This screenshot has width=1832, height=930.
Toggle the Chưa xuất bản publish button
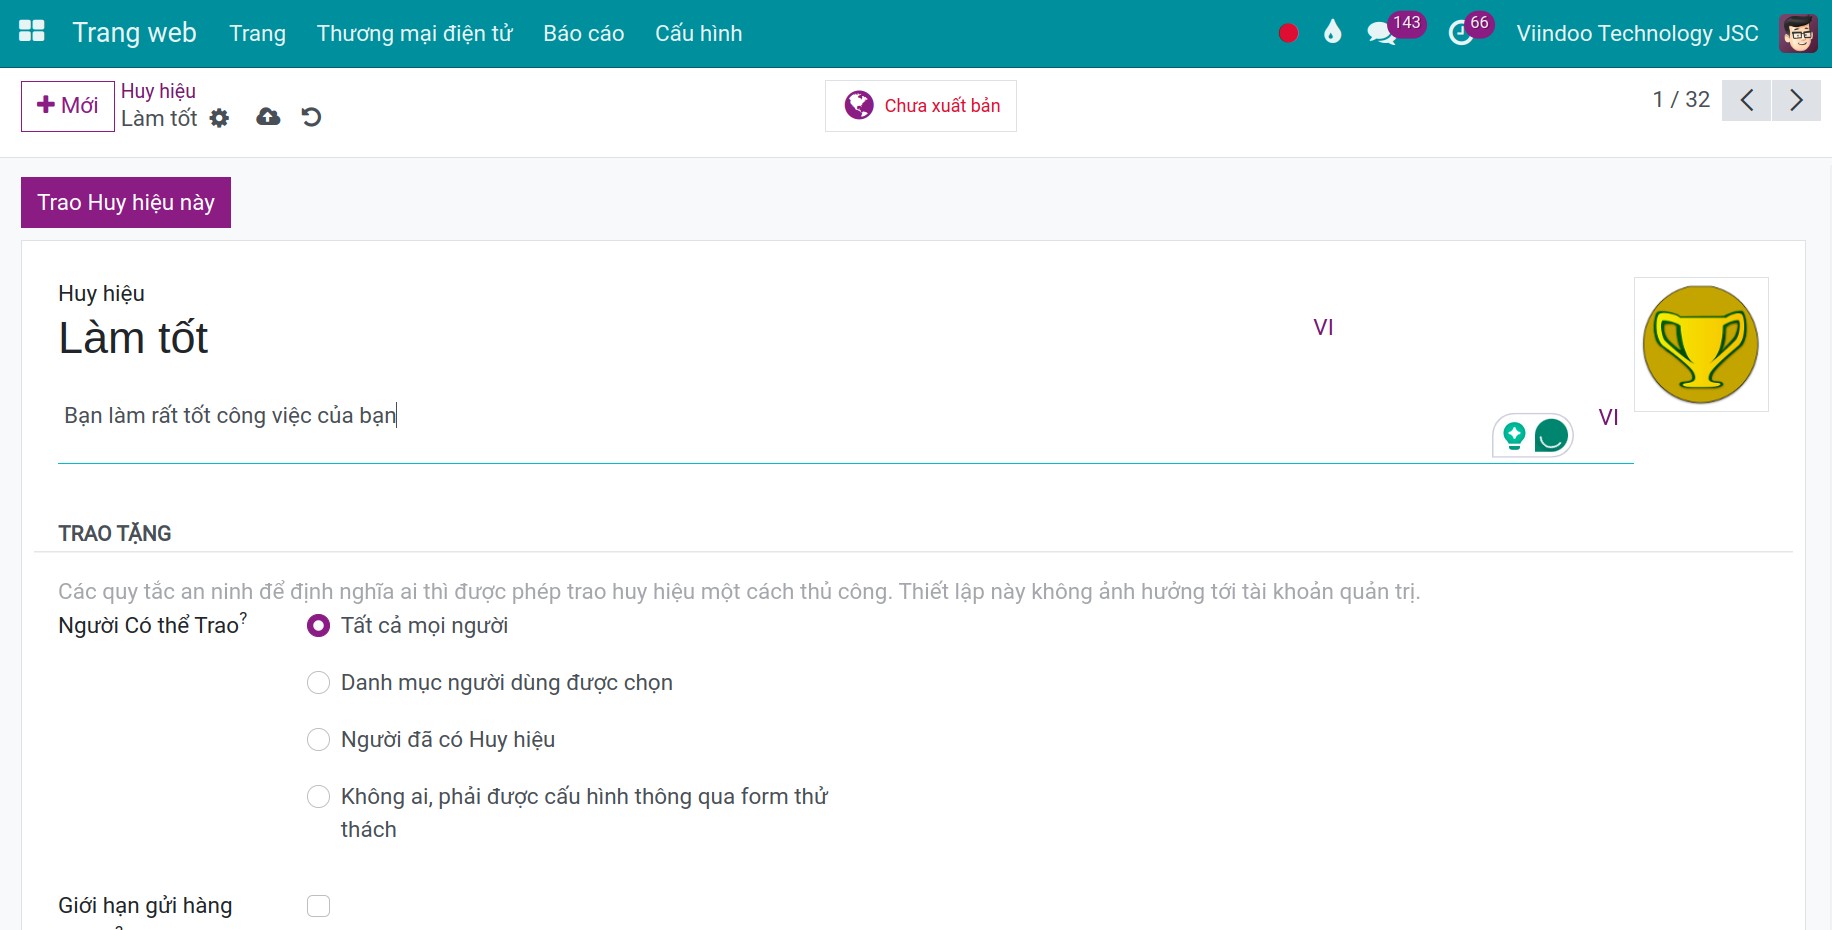click(x=921, y=106)
